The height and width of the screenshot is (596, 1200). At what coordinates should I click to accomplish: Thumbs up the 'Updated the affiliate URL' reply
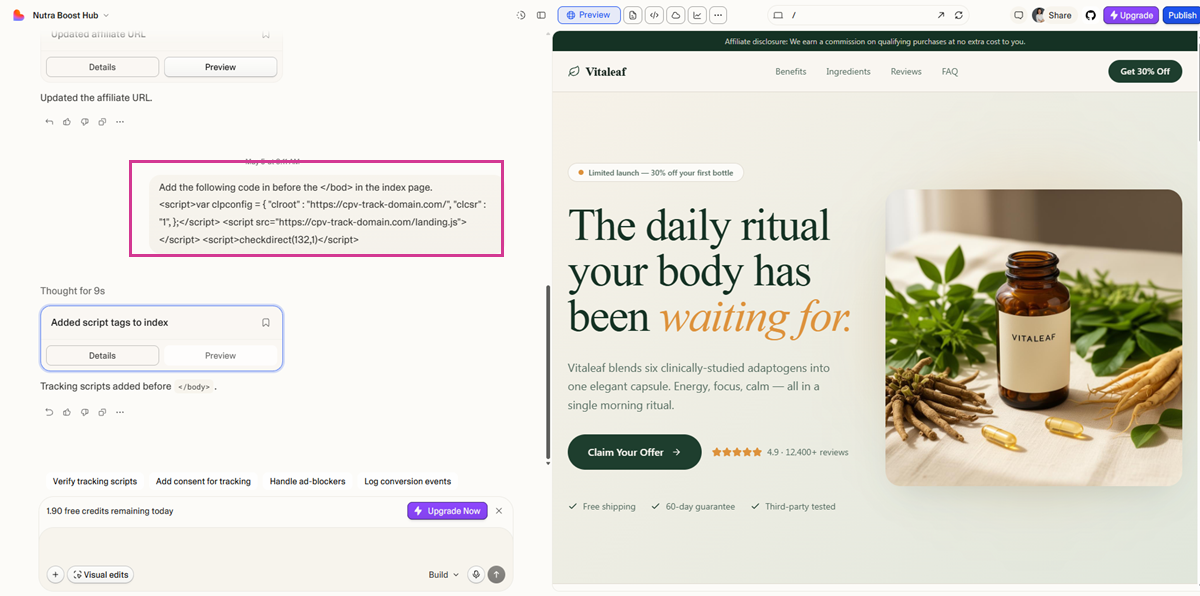(x=67, y=122)
